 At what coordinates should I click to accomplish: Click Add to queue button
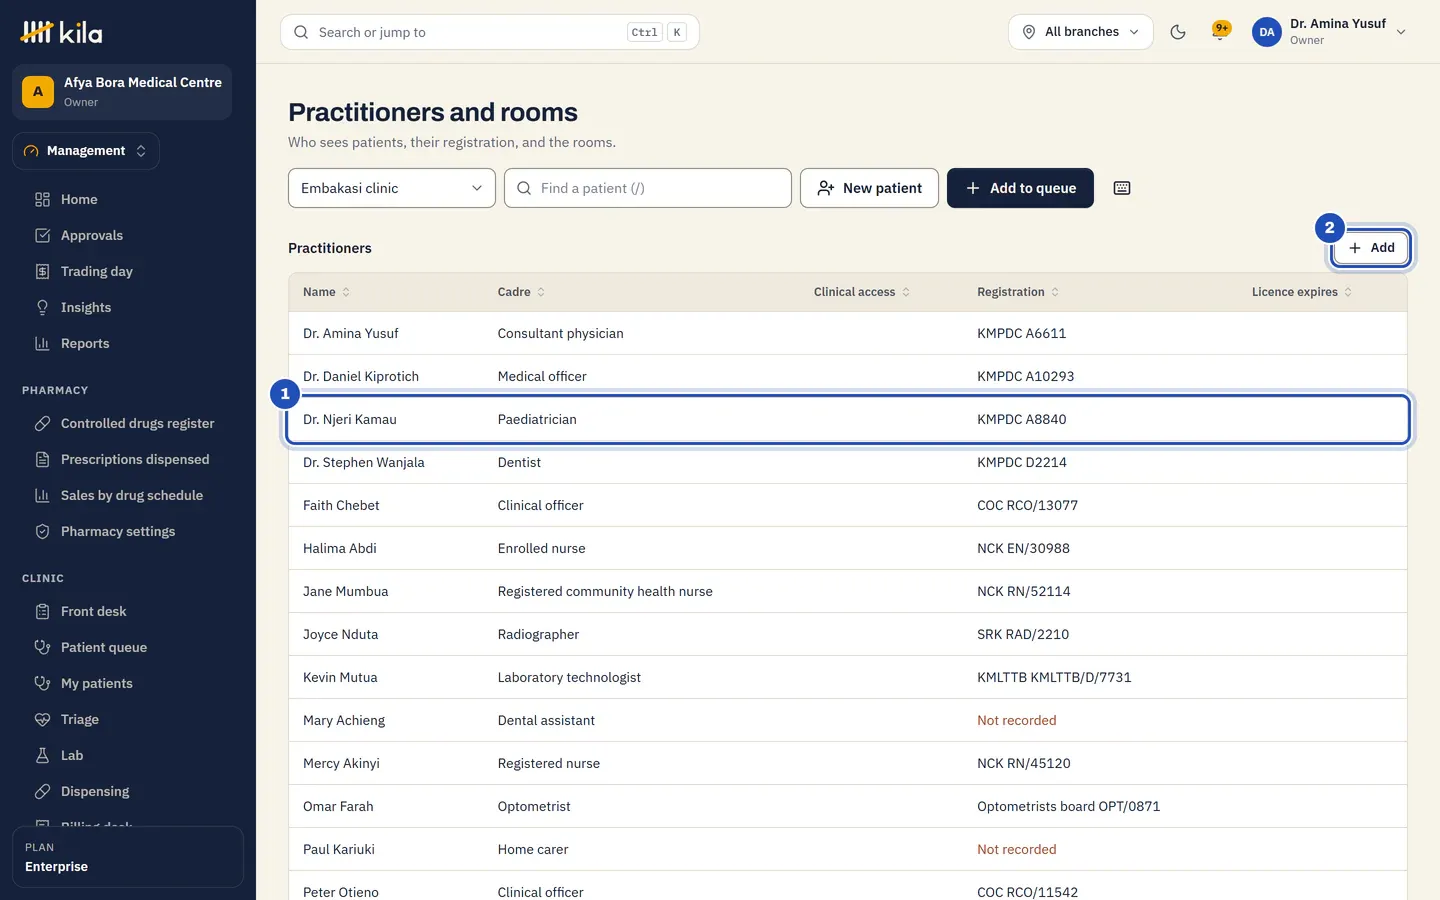tap(1020, 188)
